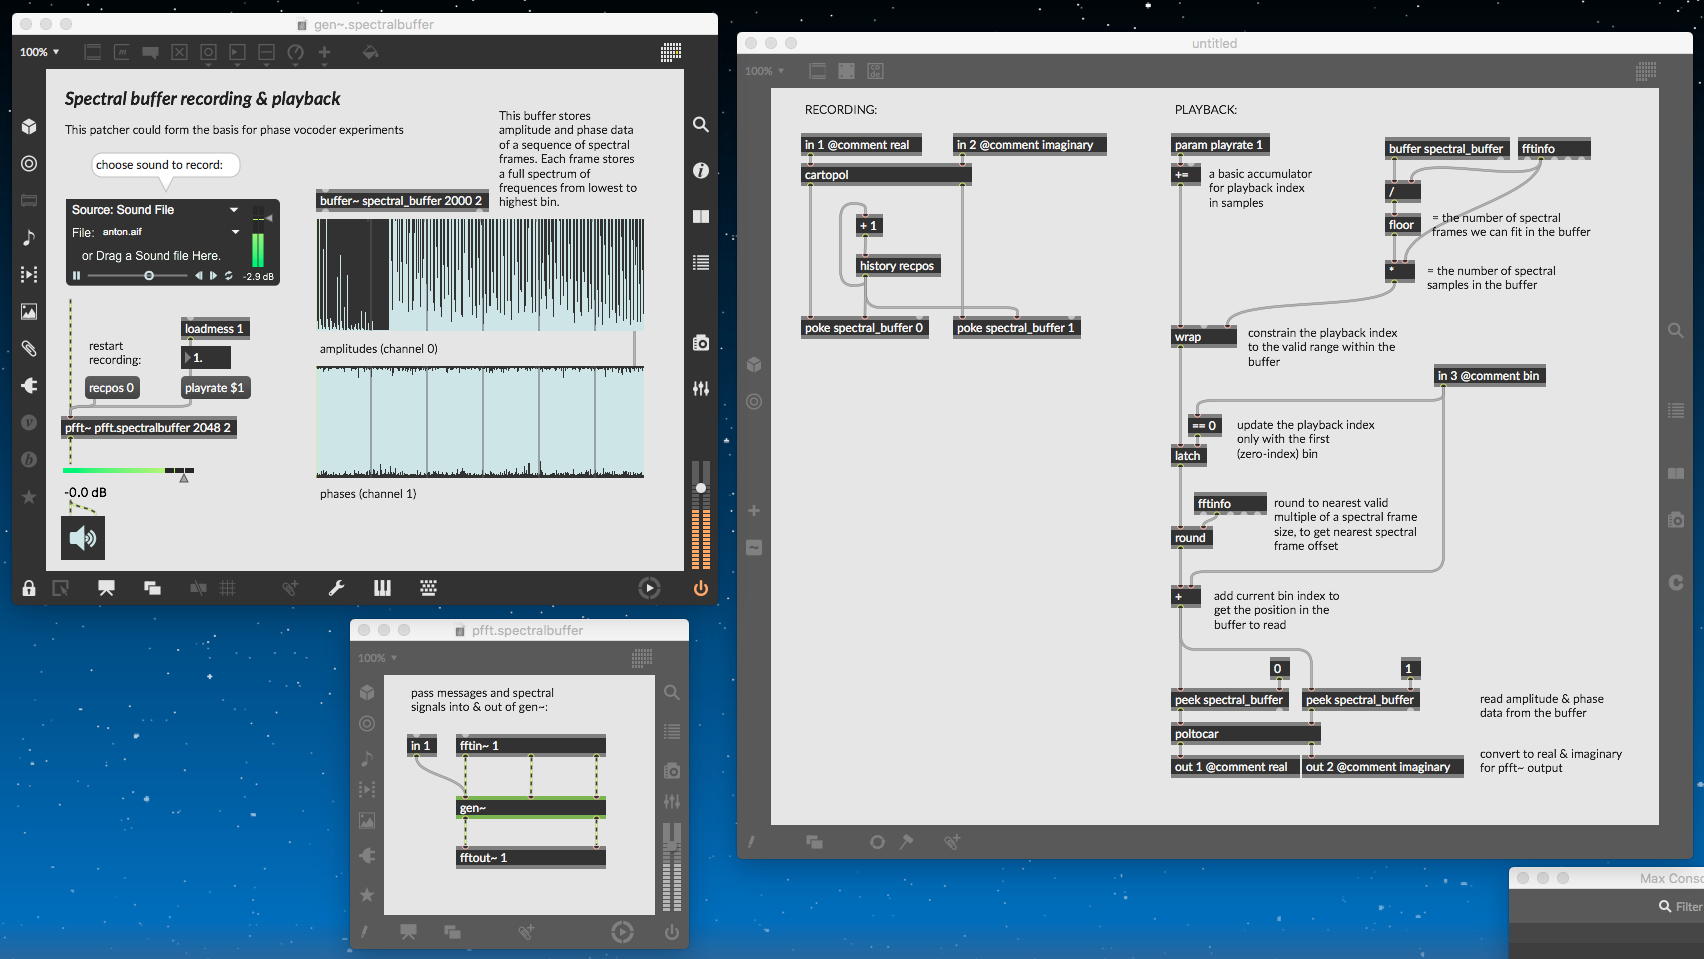The width and height of the screenshot is (1704, 959).
Task: Pause the sound file playback
Action: (76, 276)
